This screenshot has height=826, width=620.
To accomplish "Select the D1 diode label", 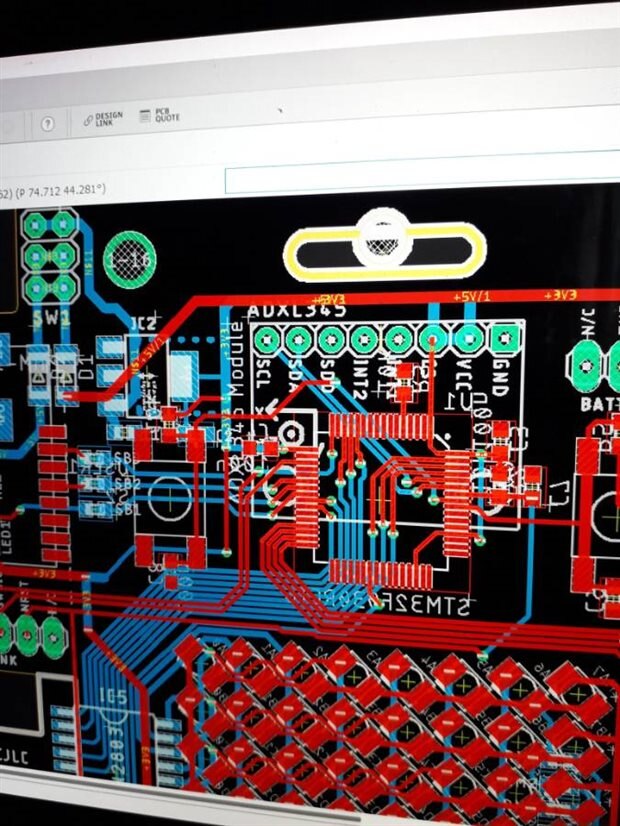I will coord(86,367).
